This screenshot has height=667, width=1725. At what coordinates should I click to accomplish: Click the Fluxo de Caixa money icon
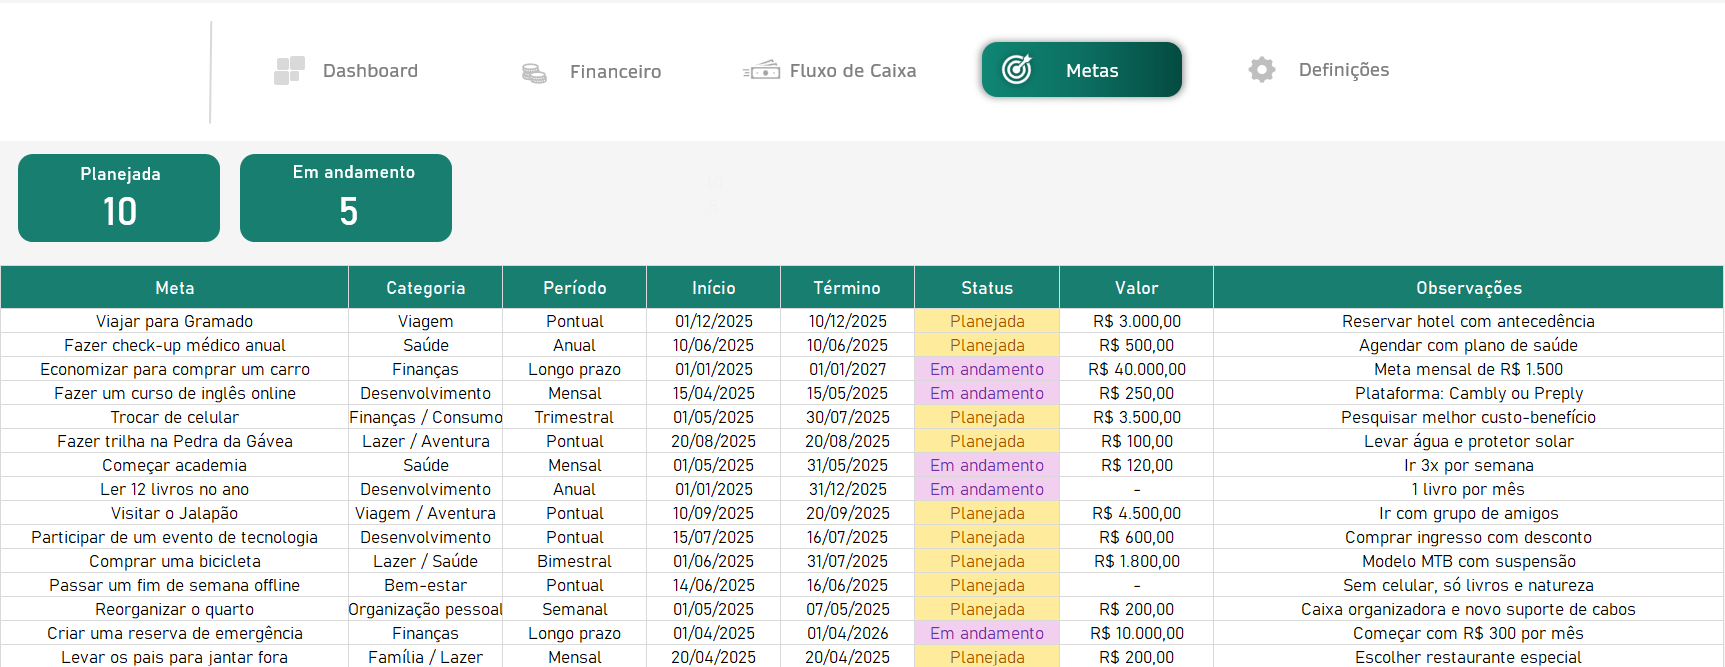click(761, 70)
